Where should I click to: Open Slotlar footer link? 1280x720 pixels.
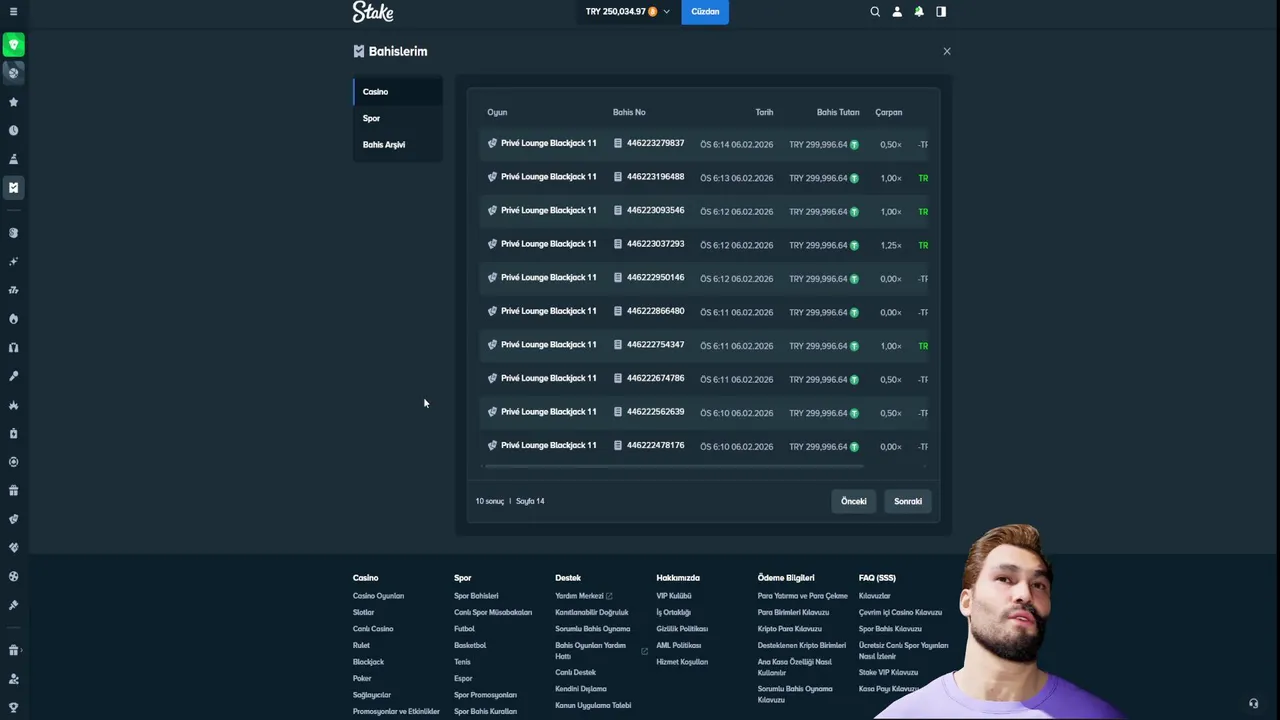(363, 612)
